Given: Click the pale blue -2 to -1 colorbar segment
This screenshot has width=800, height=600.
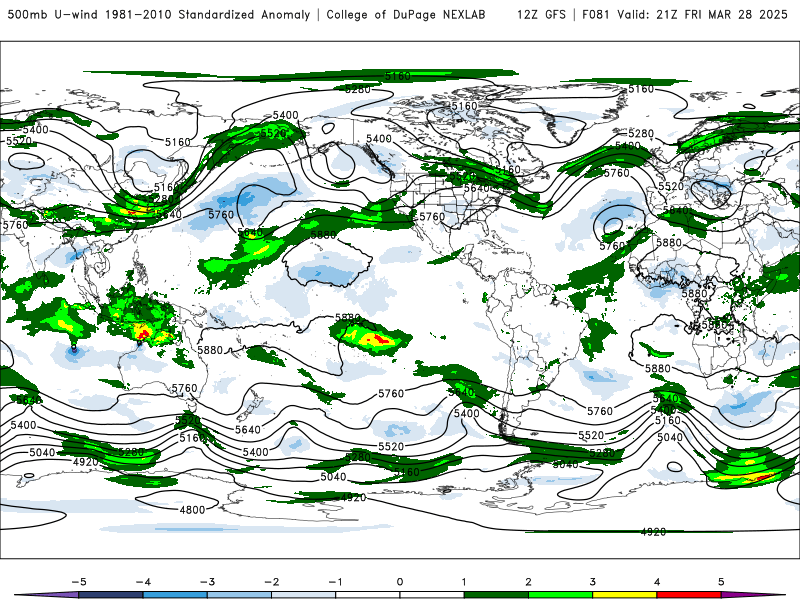Looking at the screenshot, I should (304, 595).
